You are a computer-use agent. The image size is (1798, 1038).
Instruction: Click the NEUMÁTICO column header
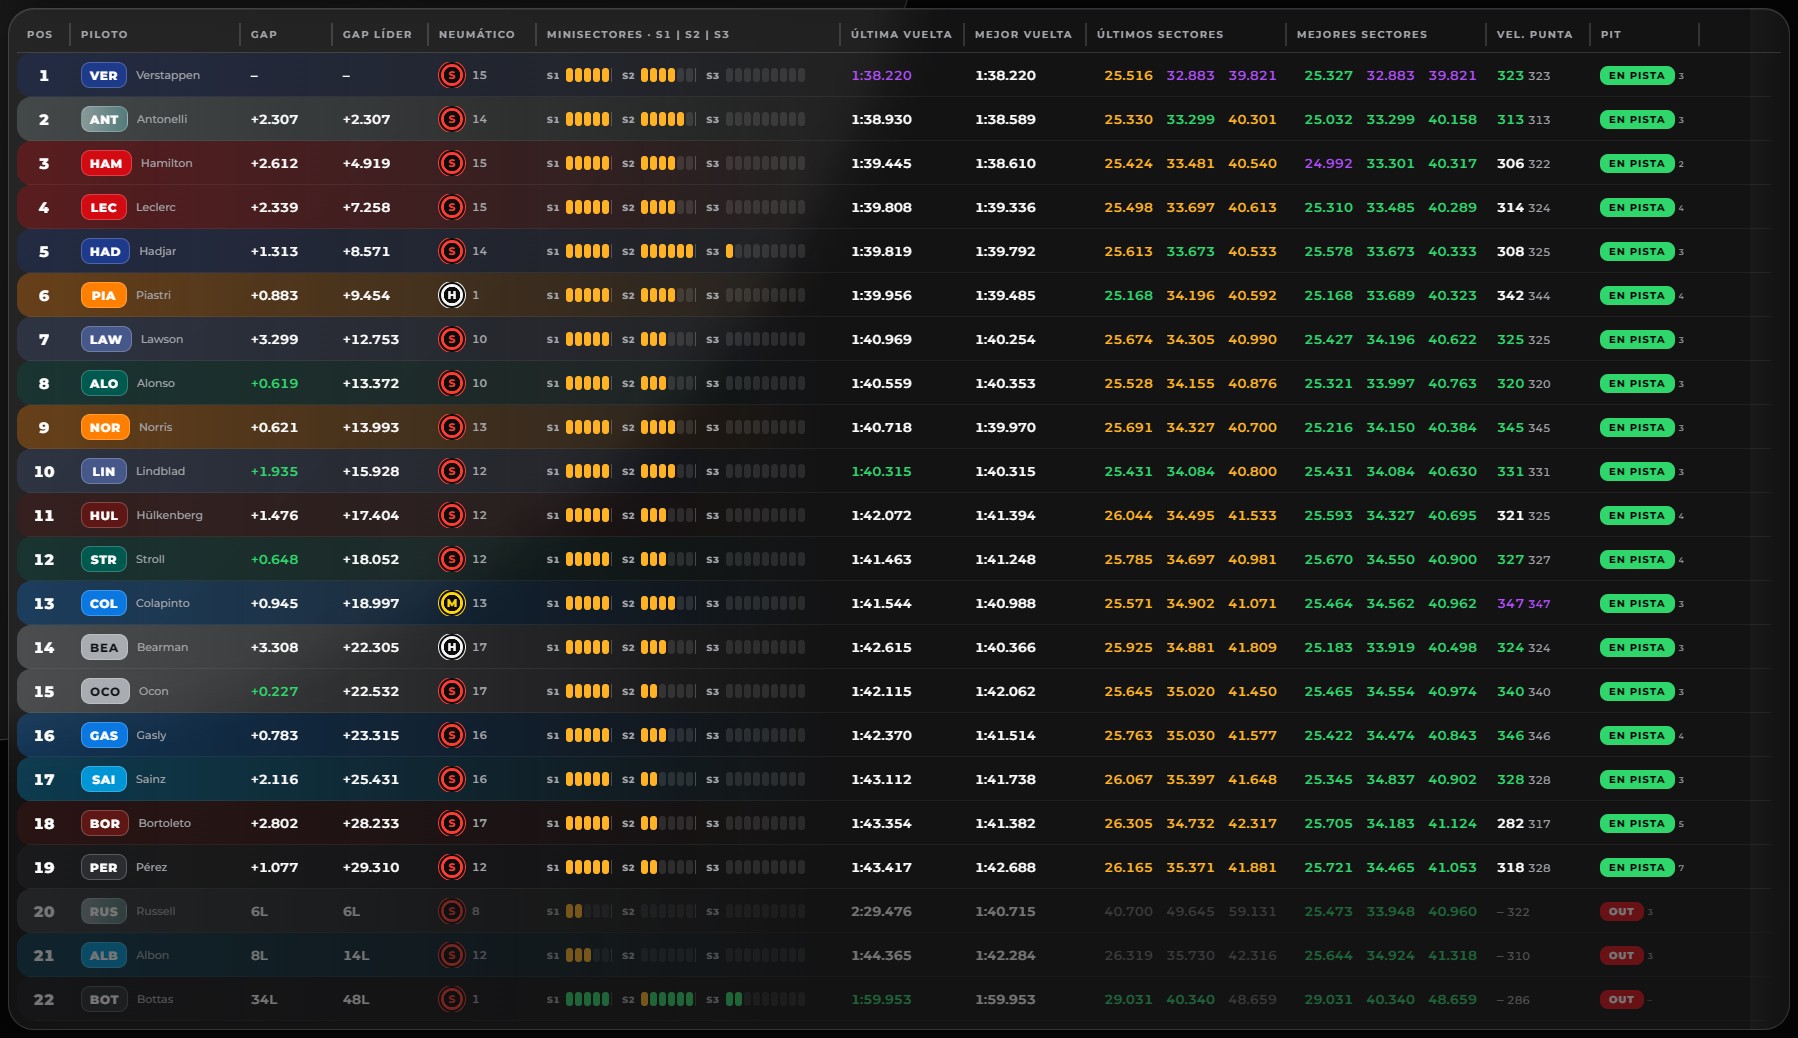click(477, 34)
